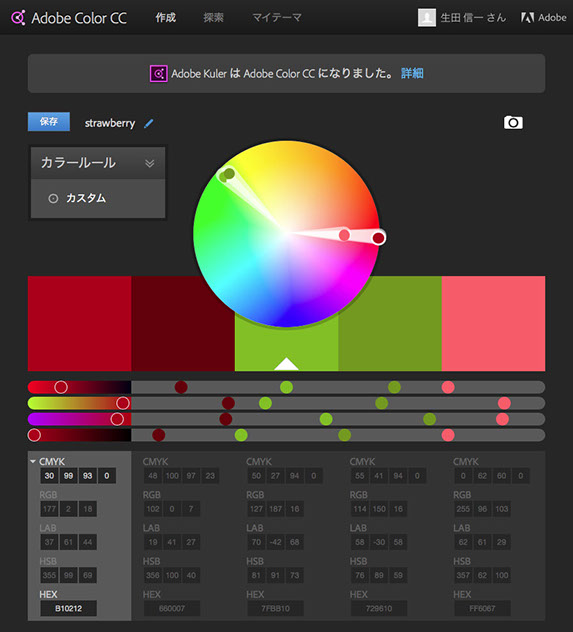This screenshot has height=632, width=573.
Task: Click the first column HSB field 355
Action: tap(49, 575)
